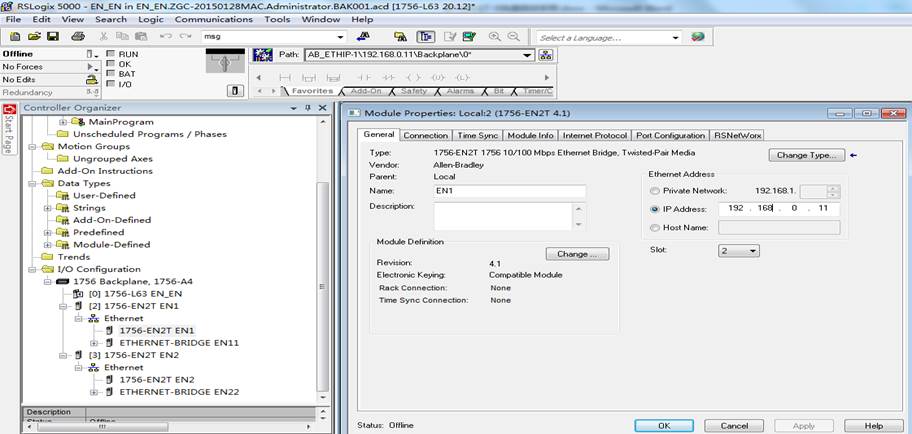Click the Controller Organizer vertical scrollbar
Image resolution: width=912 pixels, height=434 pixels.
[x=323, y=259]
